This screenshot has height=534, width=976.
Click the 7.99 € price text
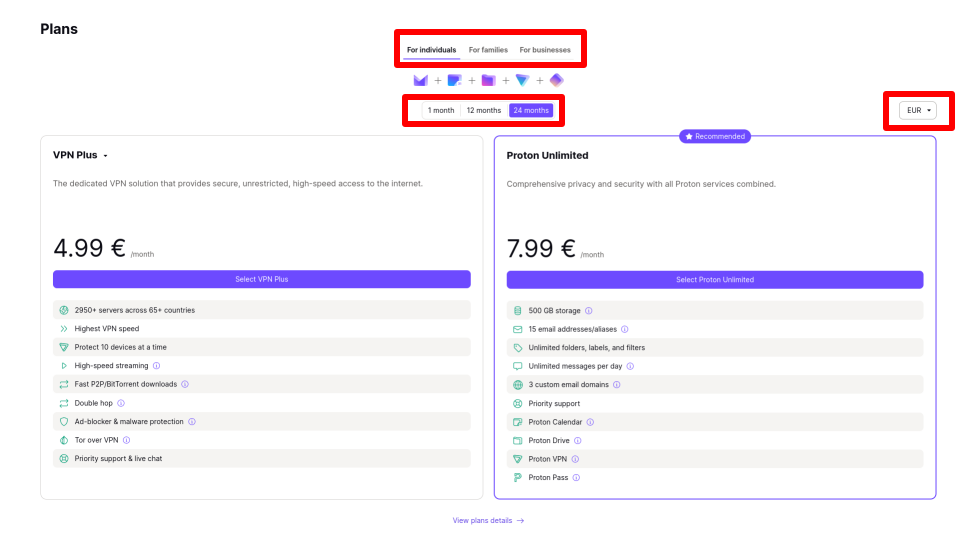[541, 248]
